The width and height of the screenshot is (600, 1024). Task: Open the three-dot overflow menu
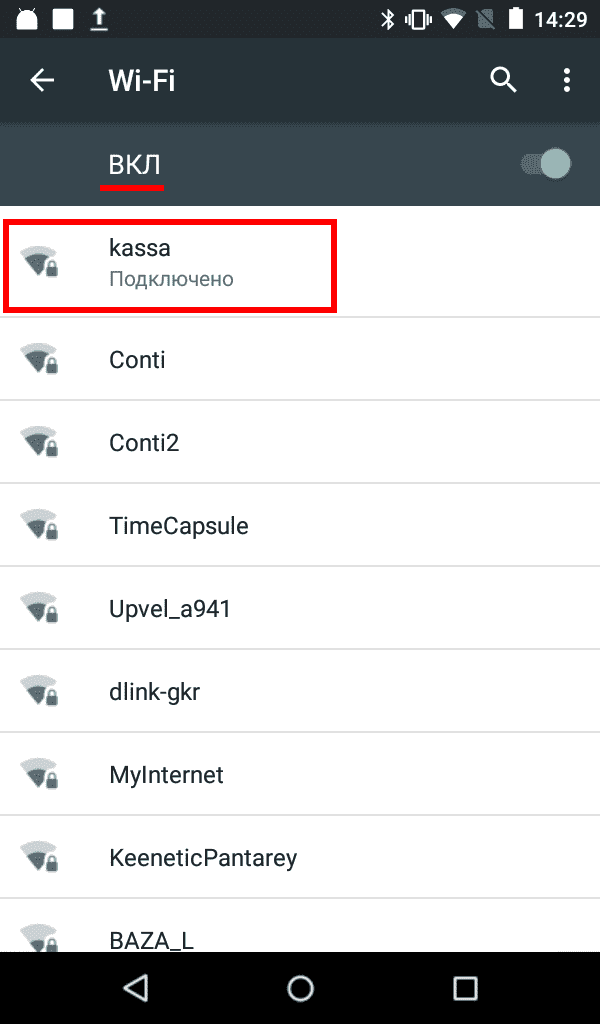point(566,80)
